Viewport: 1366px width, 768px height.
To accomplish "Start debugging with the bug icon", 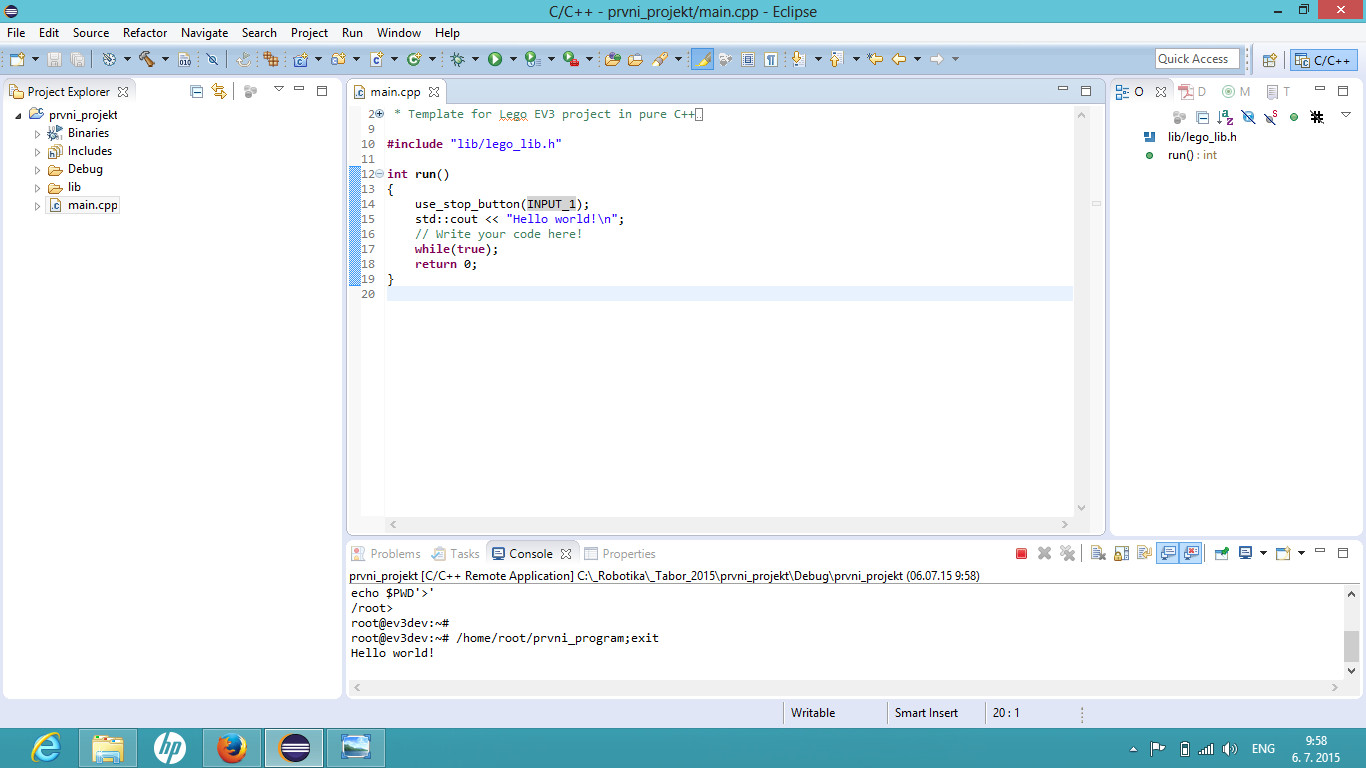I will point(457,60).
